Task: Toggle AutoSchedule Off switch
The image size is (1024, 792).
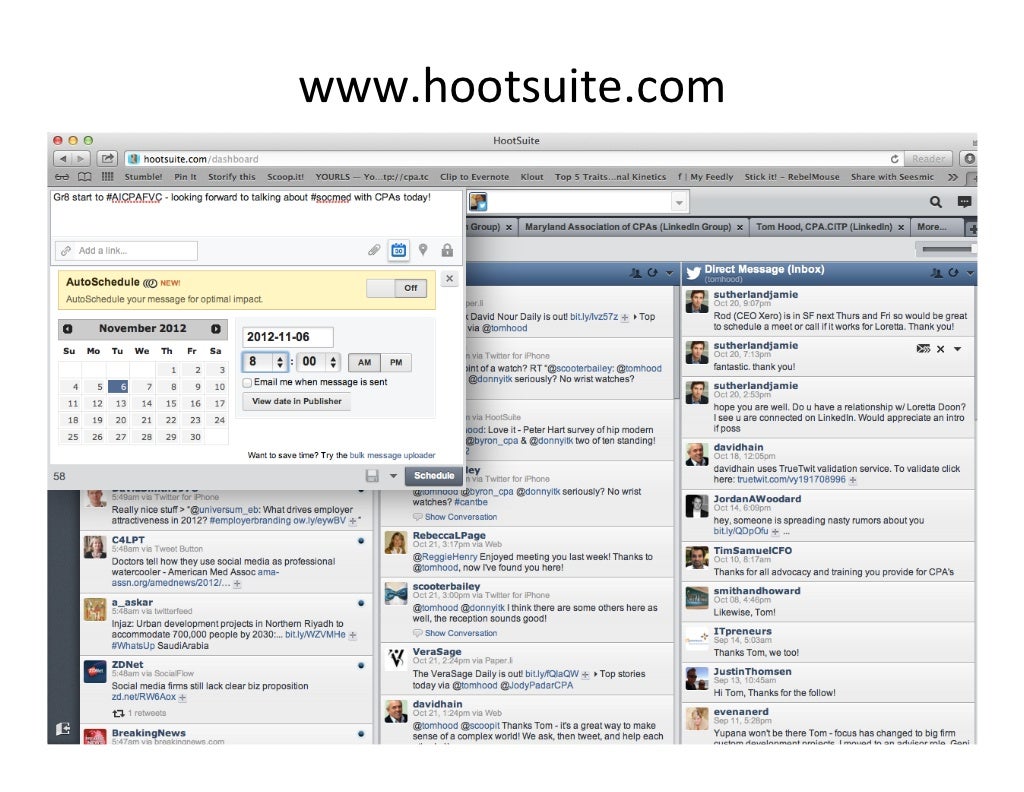Action: pyautogui.click(x=397, y=288)
